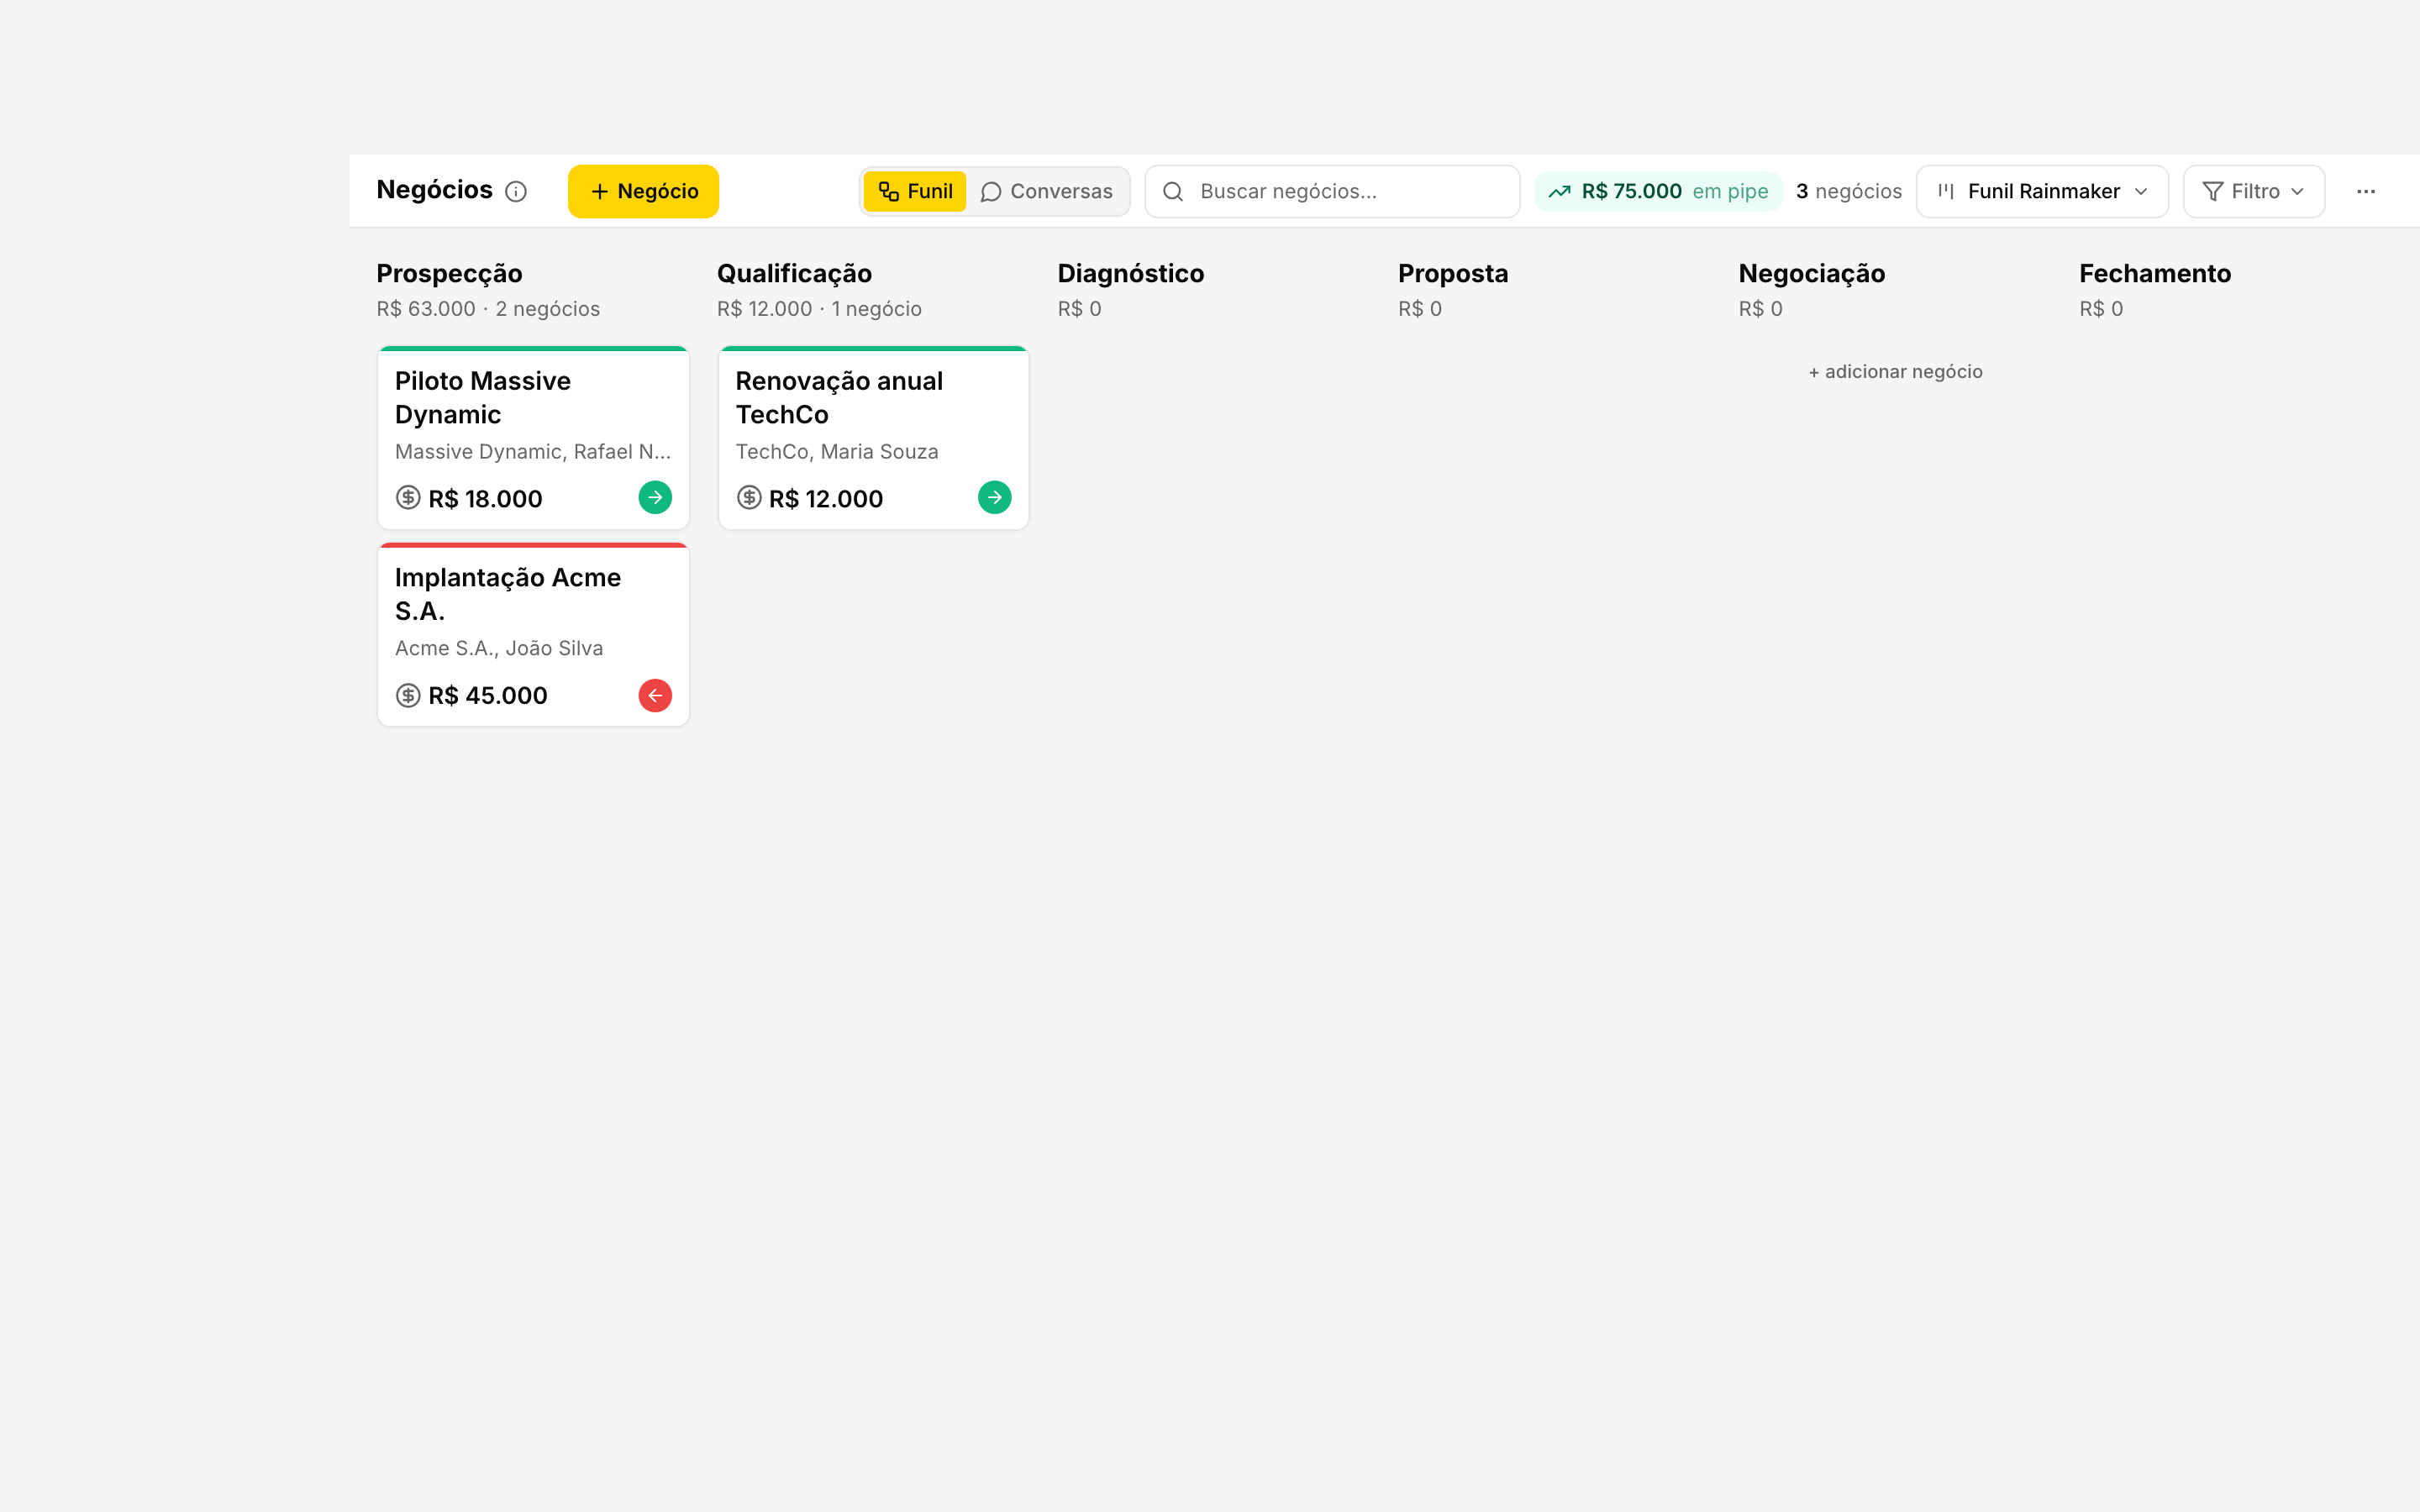Click the Negócios page title
Image resolution: width=2420 pixels, height=1512 pixels.
(x=435, y=190)
